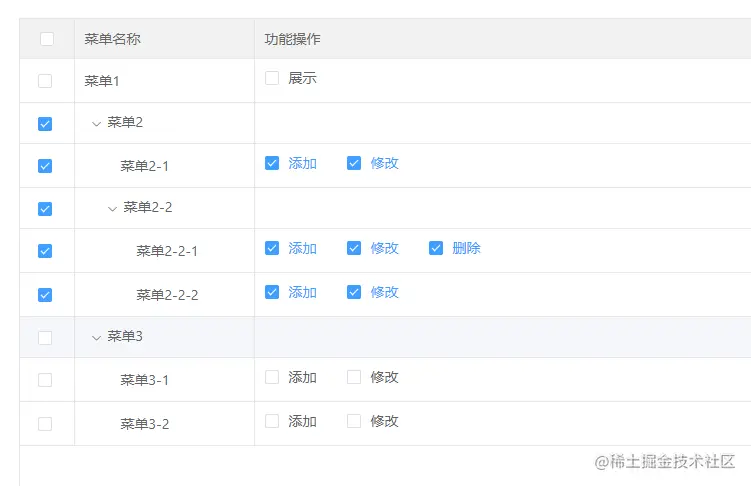The height and width of the screenshot is (486, 751).
Task: Uncheck the row checkbox for 菜单2
Action: point(45,124)
